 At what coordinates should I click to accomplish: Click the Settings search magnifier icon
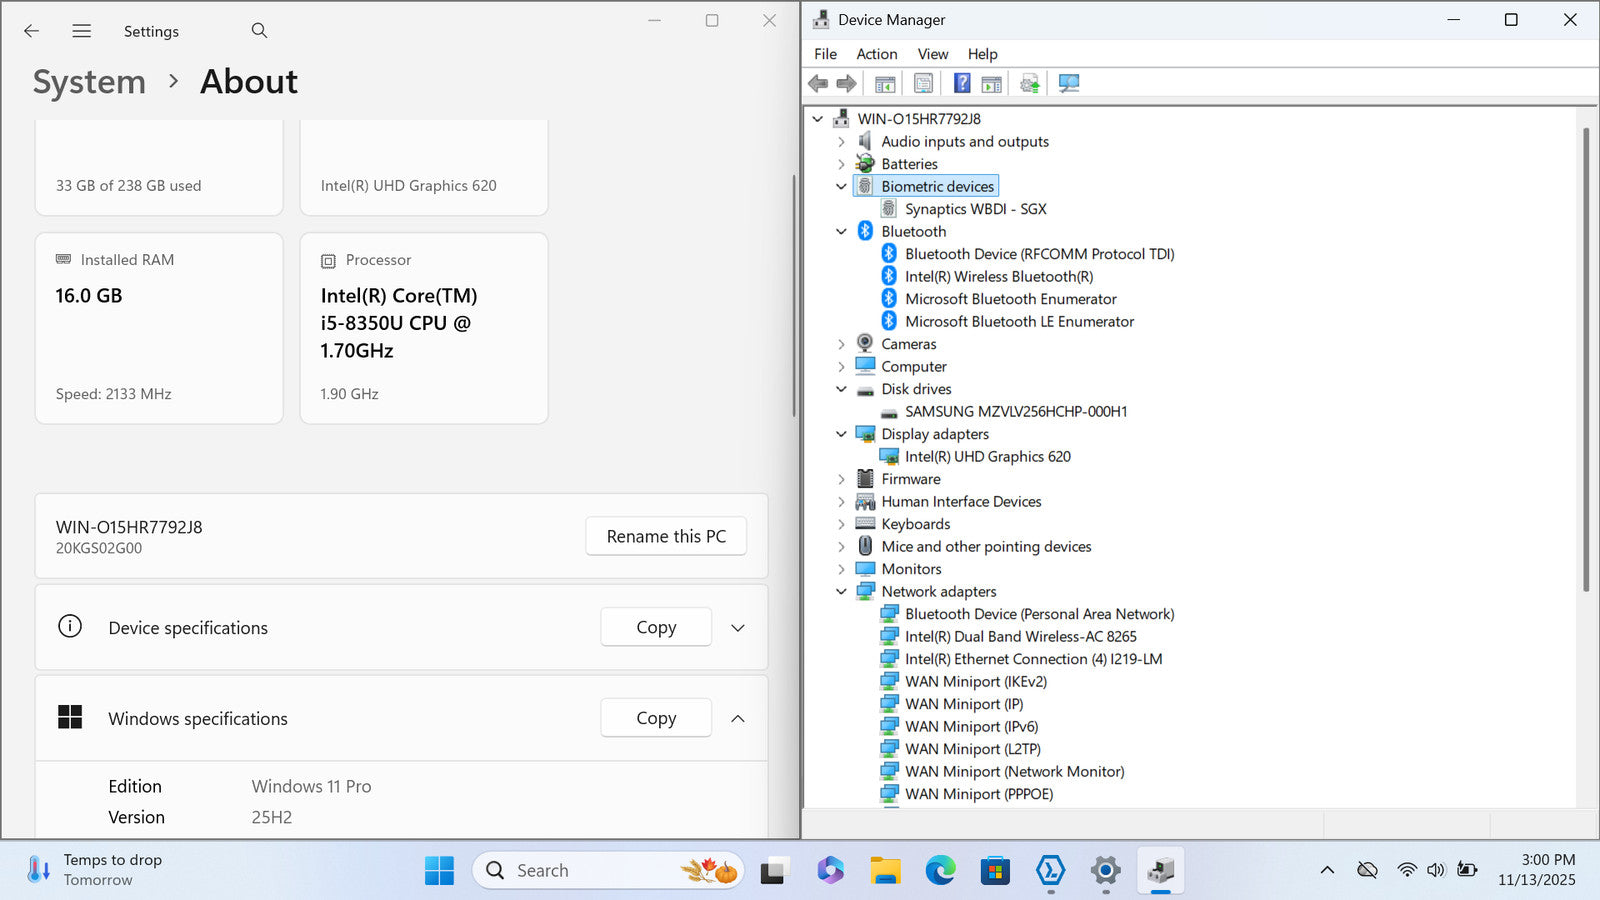[x=259, y=31]
